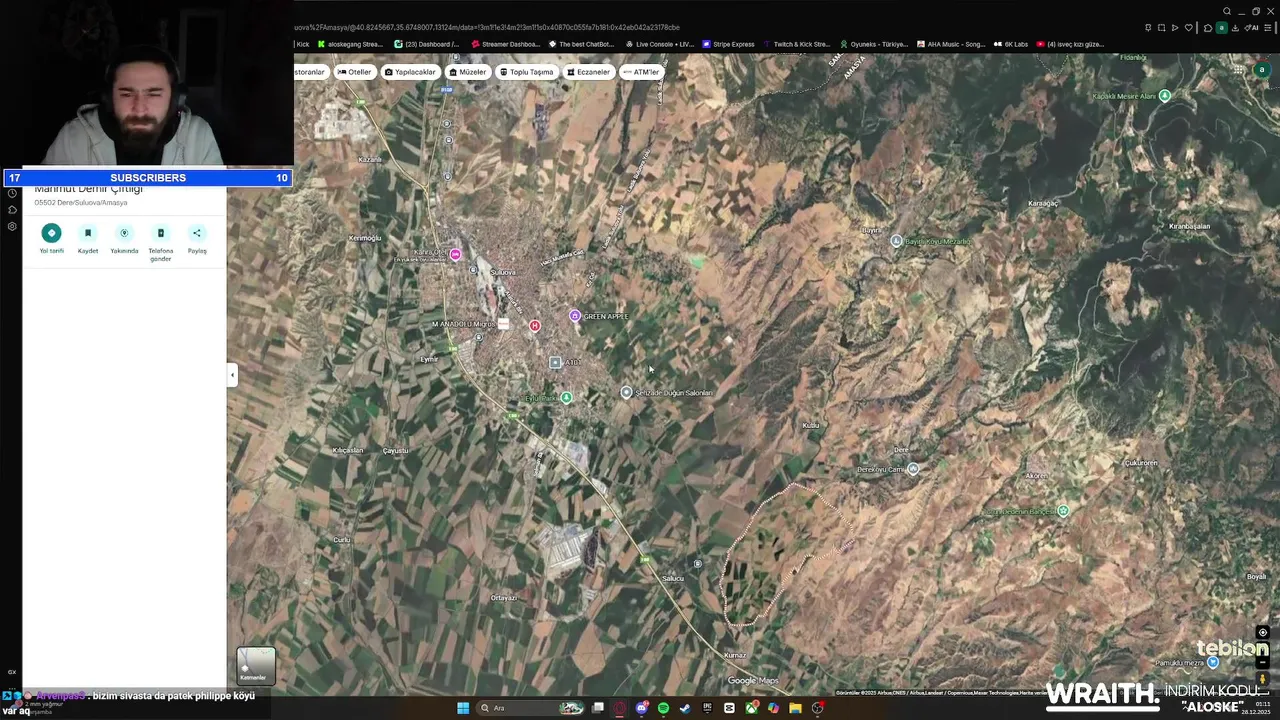Viewport: 1280px width, 720px height.
Task: Click the Saluca village label
Action: tap(673, 578)
